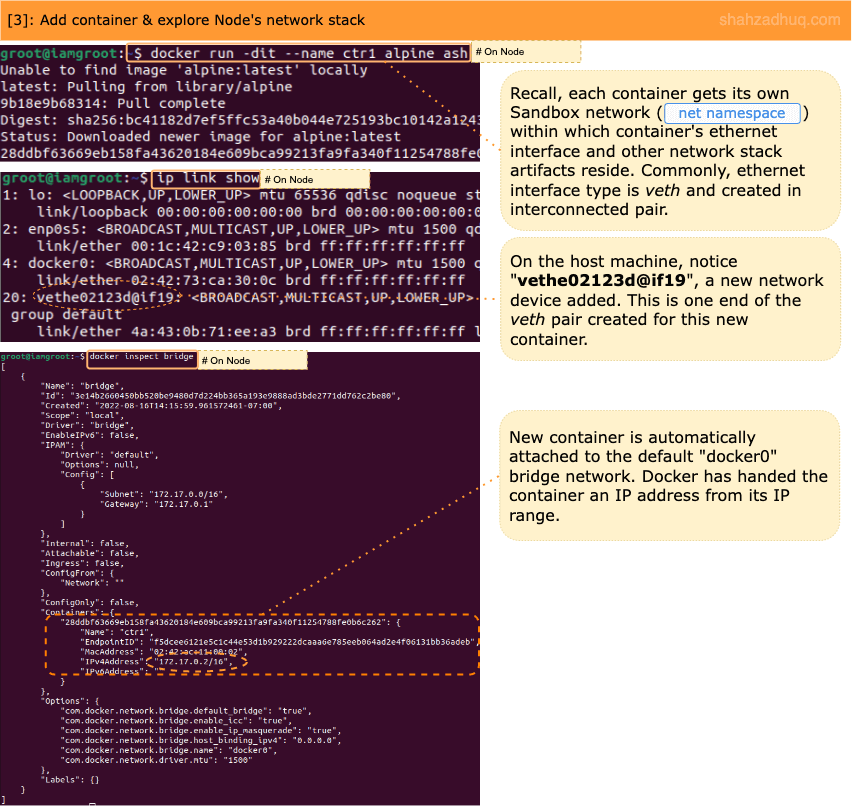Select MAC line "link/ether 02:42:73:ca:30:0c"
The image size is (852, 807).
tap(251, 280)
